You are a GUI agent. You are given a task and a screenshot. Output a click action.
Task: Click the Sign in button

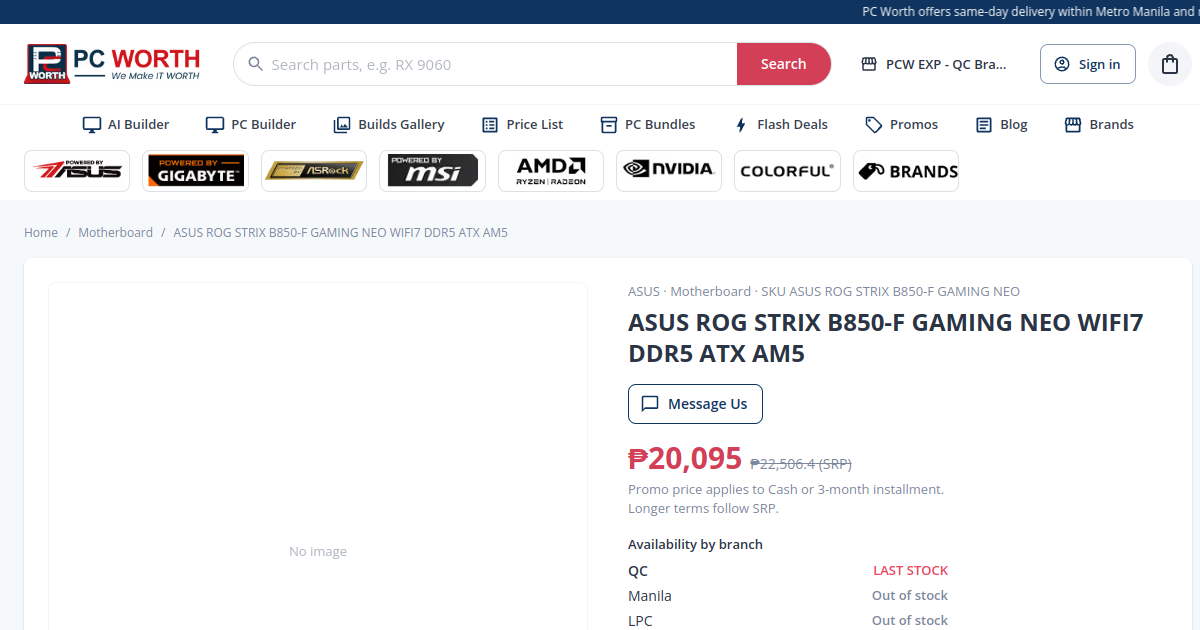tap(1088, 64)
